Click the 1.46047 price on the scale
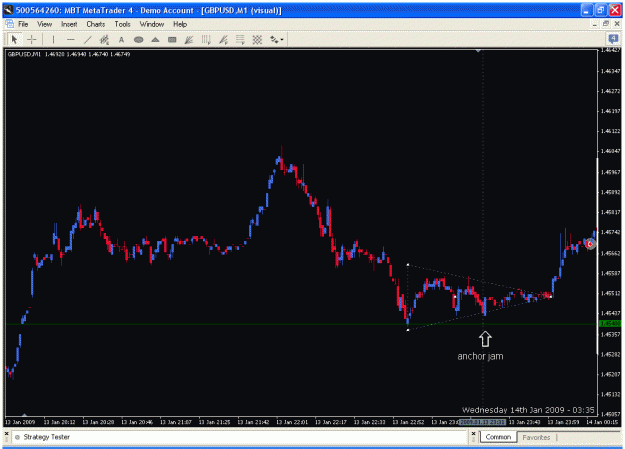This screenshot has height=449, width=625. [610, 151]
